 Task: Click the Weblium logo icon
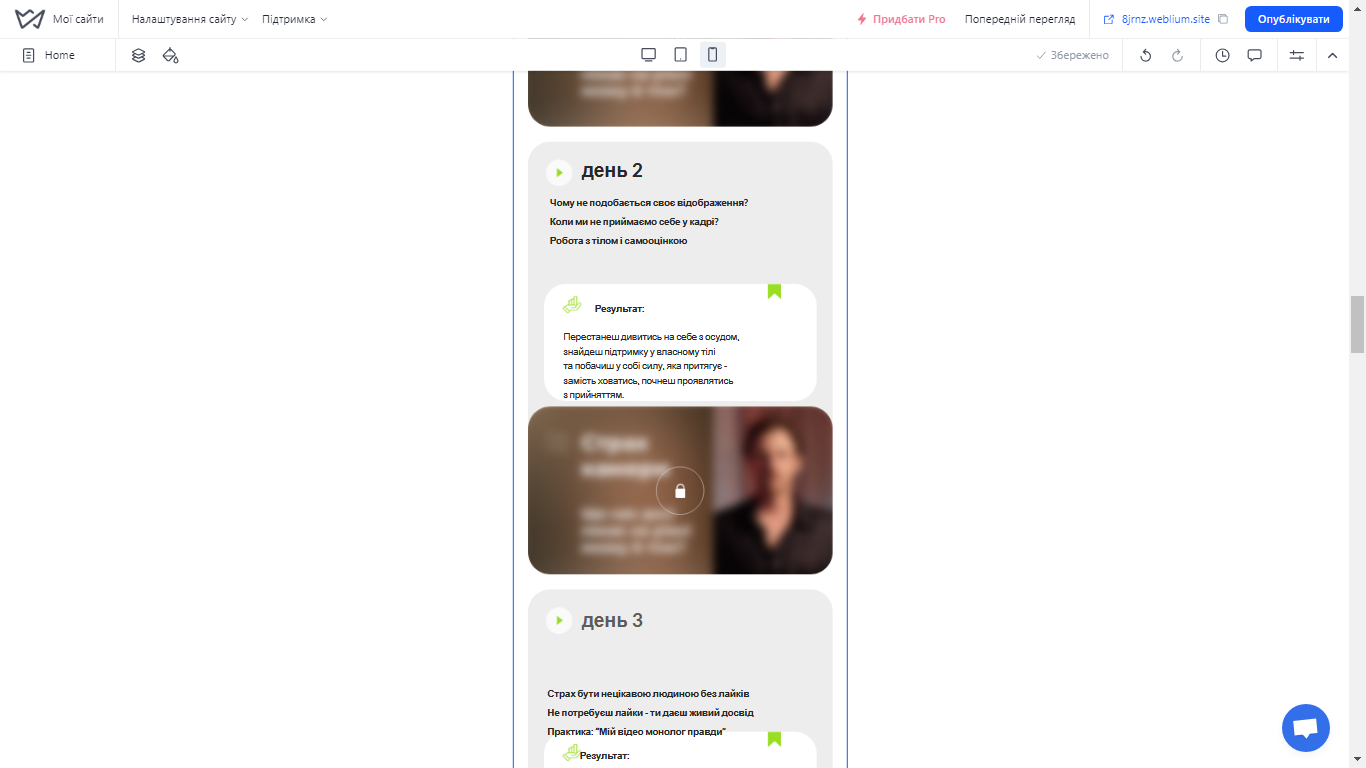(x=30, y=19)
